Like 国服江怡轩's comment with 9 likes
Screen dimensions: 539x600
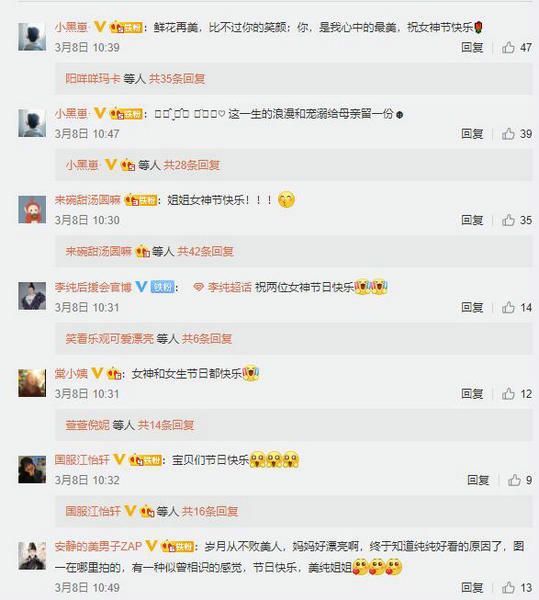(514, 480)
